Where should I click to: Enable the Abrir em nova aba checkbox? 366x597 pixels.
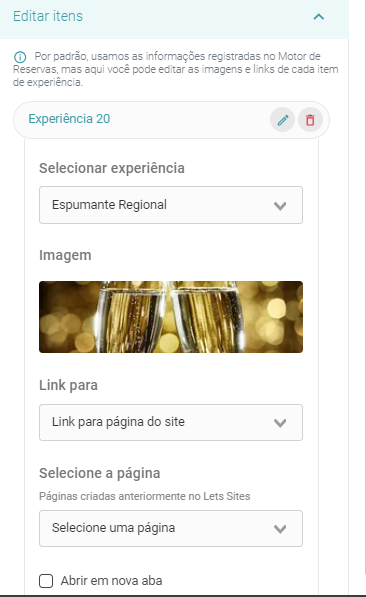click(46, 581)
